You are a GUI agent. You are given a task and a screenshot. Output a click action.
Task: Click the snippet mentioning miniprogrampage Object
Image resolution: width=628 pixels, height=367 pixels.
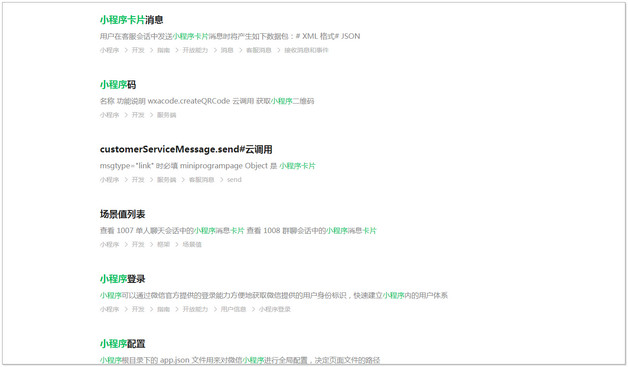click(x=207, y=166)
